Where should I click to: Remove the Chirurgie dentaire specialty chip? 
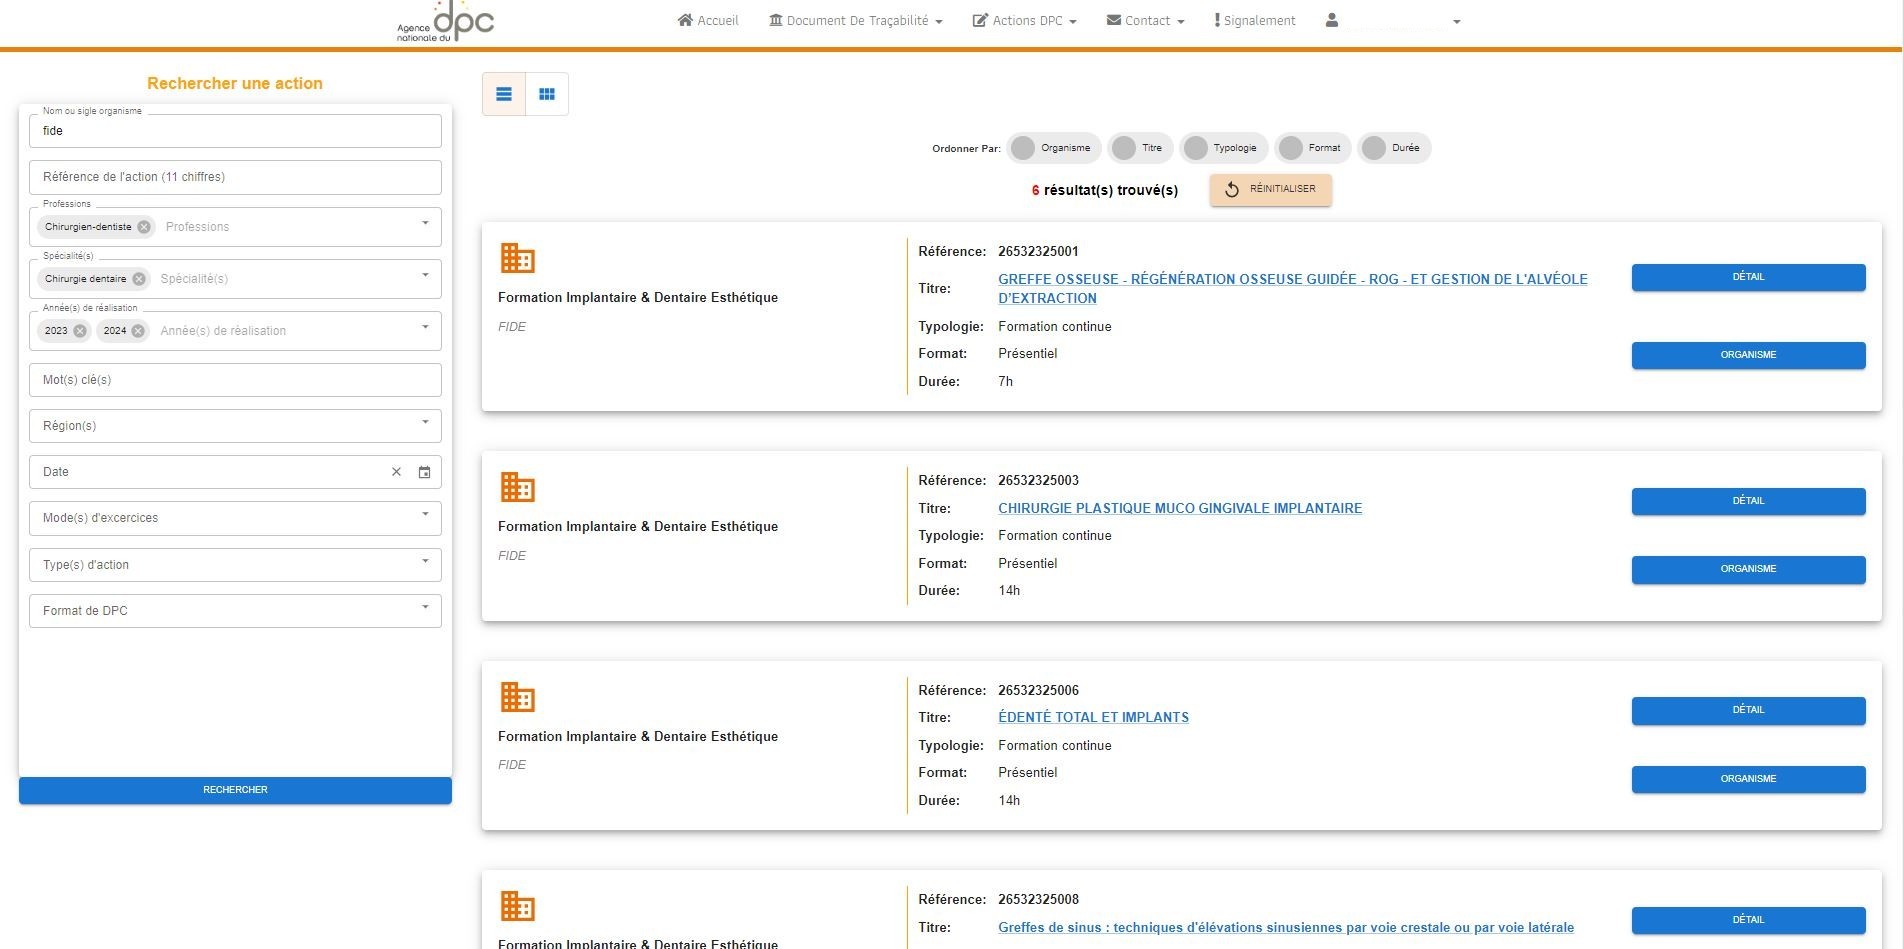[139, 279]
